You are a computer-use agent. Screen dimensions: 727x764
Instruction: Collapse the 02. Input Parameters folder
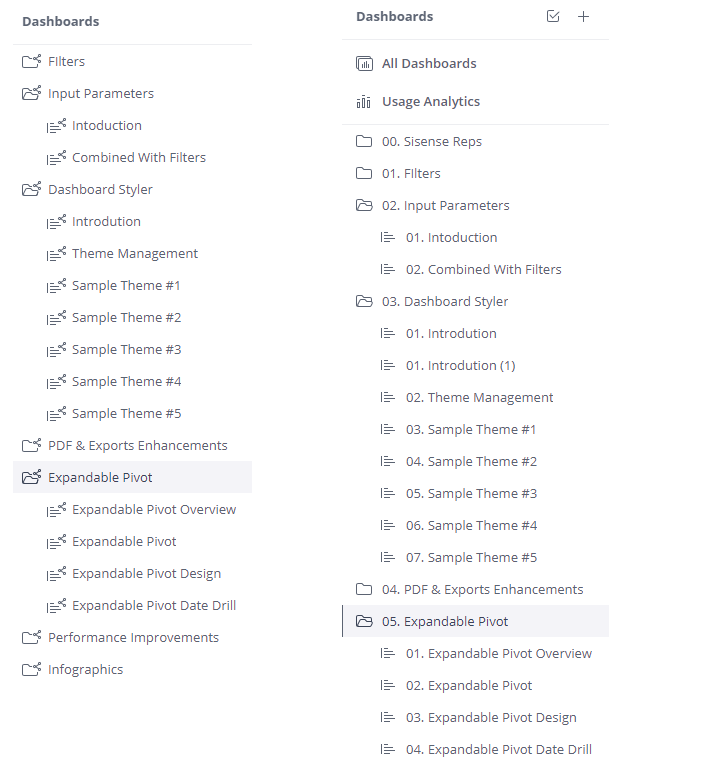tap(364, 205)
